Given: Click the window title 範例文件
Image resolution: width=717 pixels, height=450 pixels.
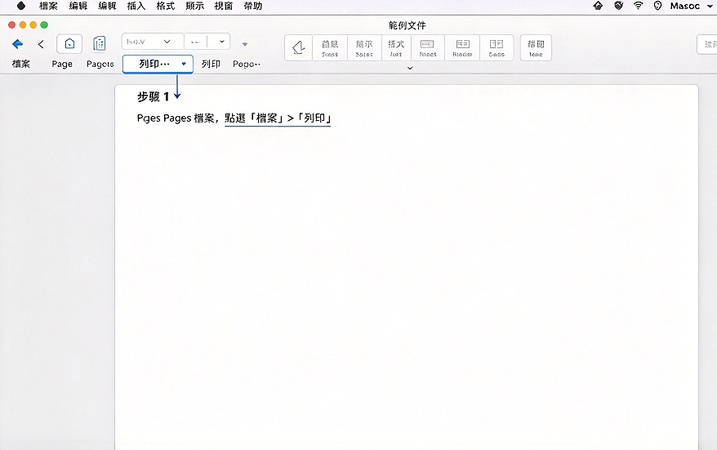Looking at the screenshot, I should click(407, 25).
